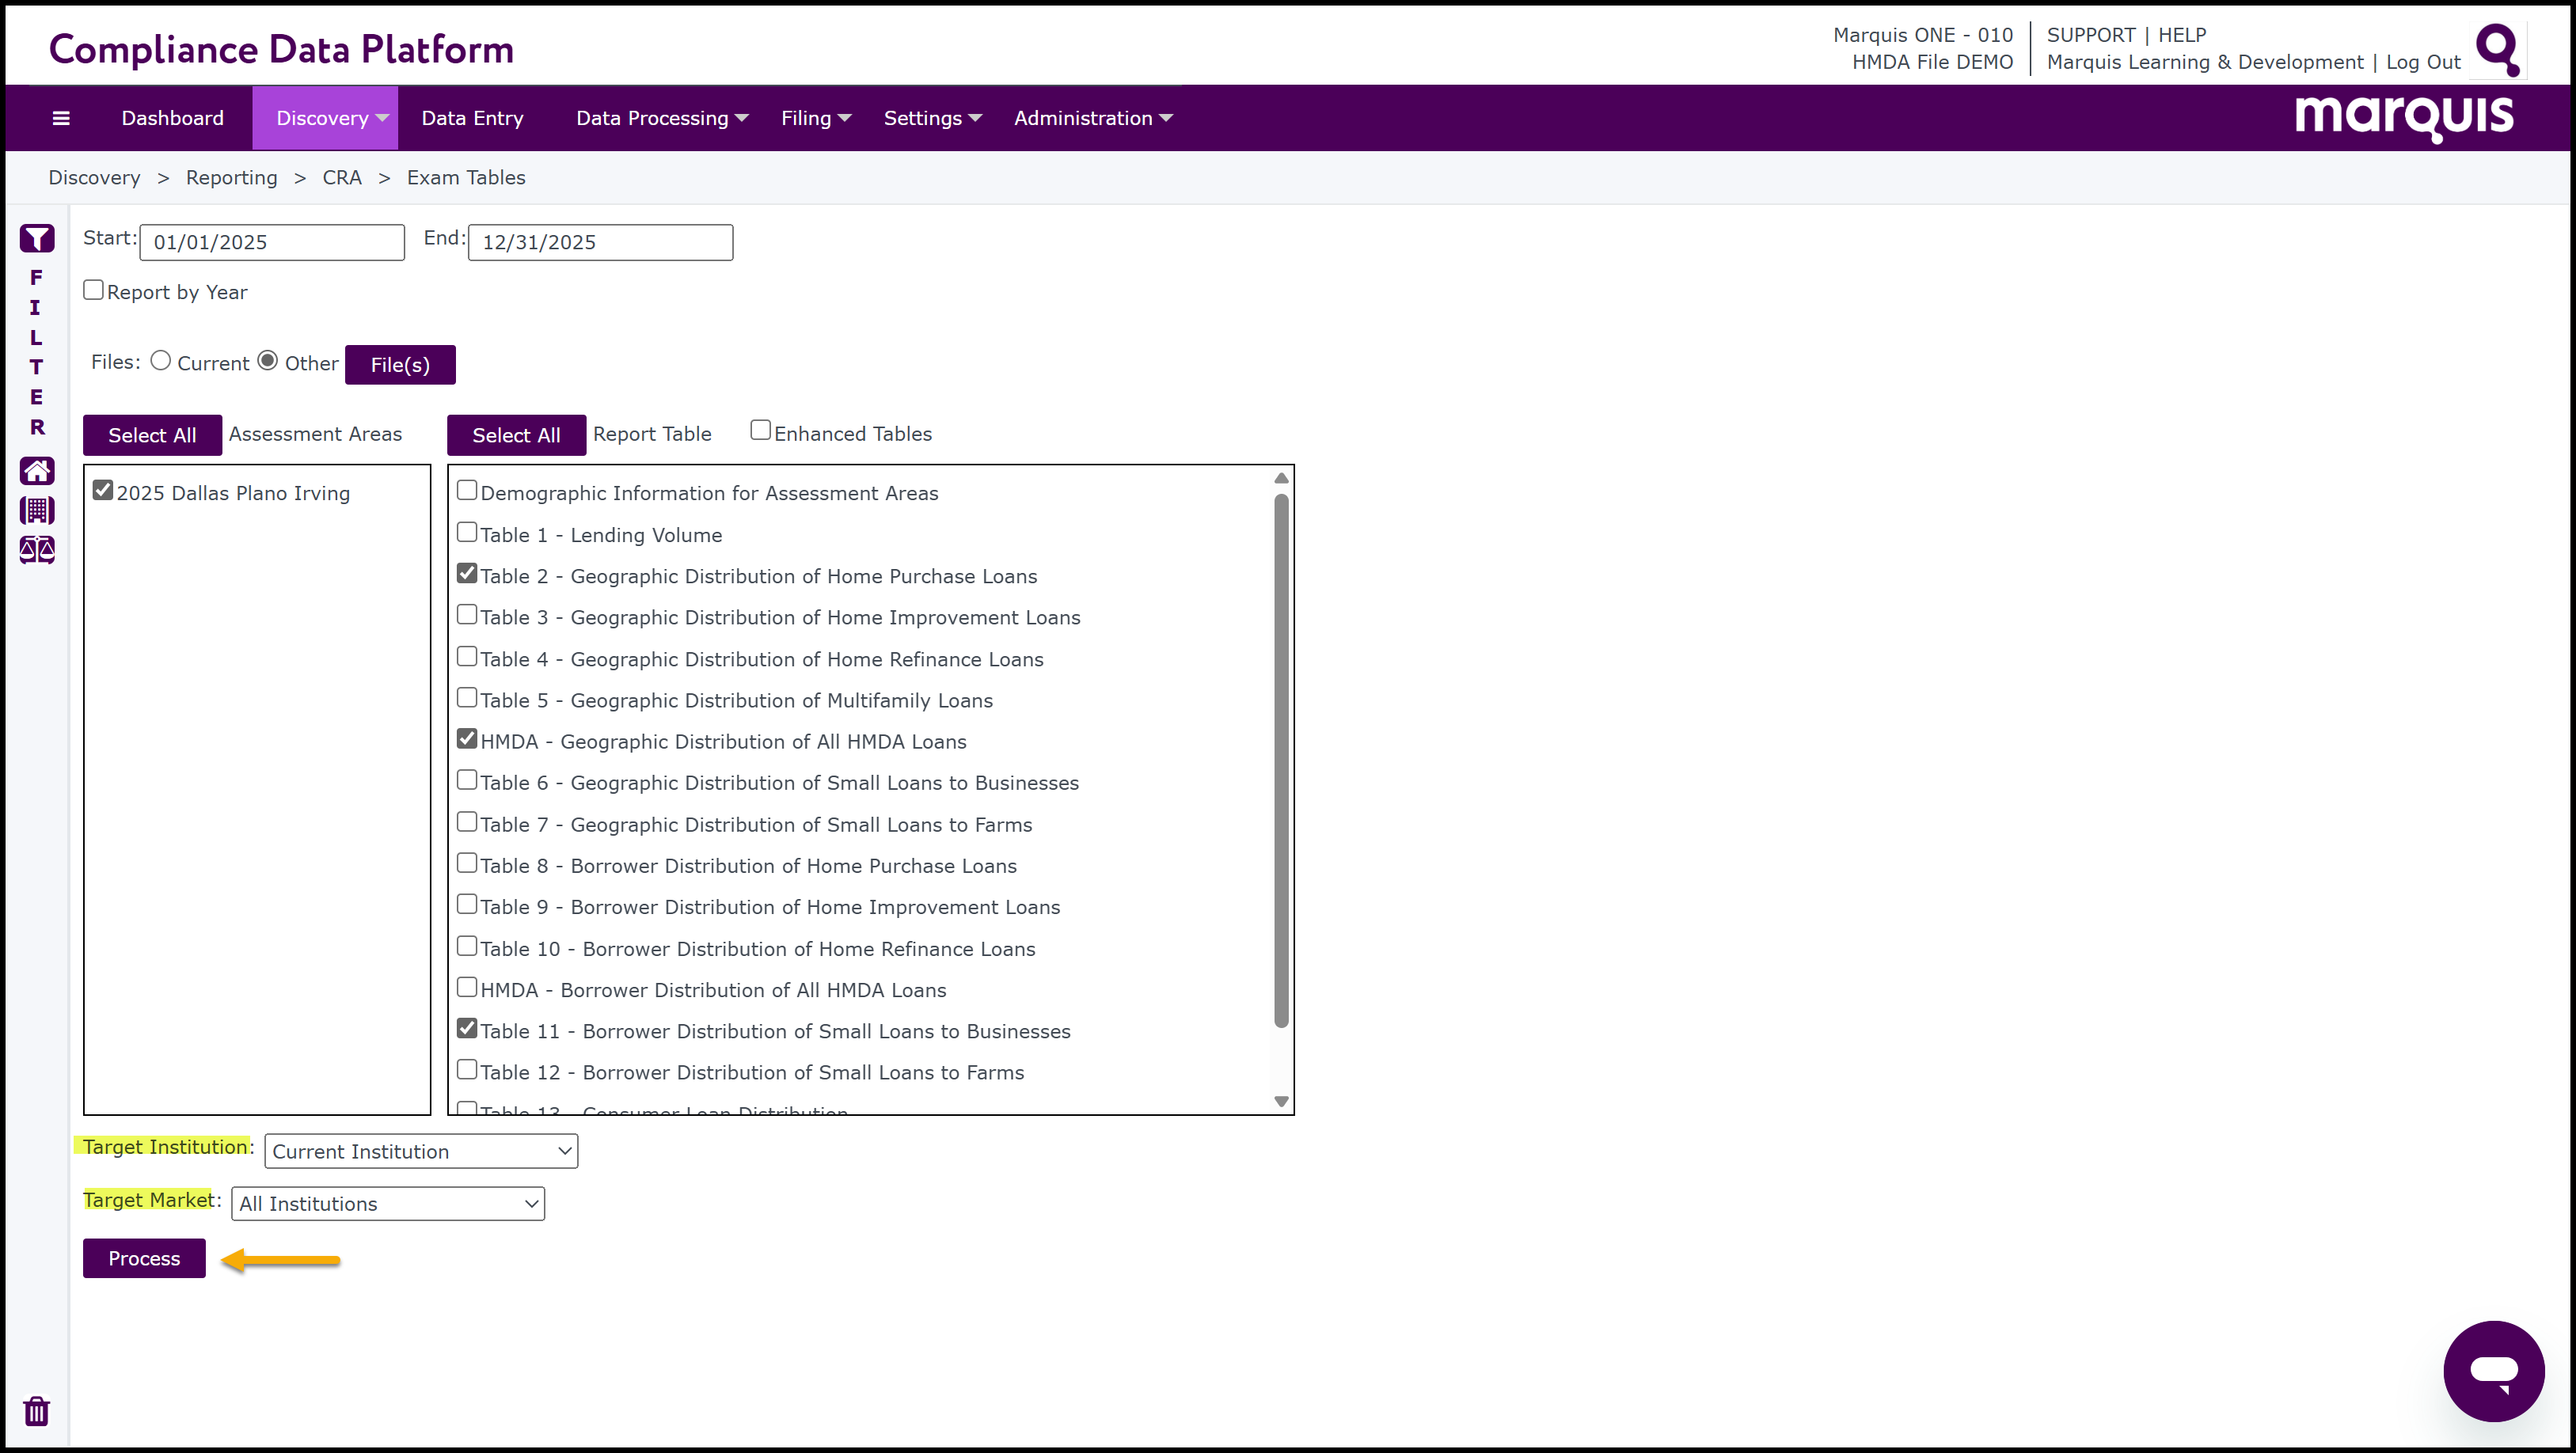Click the File(s) button
Viewport: 2576px width, 1453px height.
click(x=400, y=365)
